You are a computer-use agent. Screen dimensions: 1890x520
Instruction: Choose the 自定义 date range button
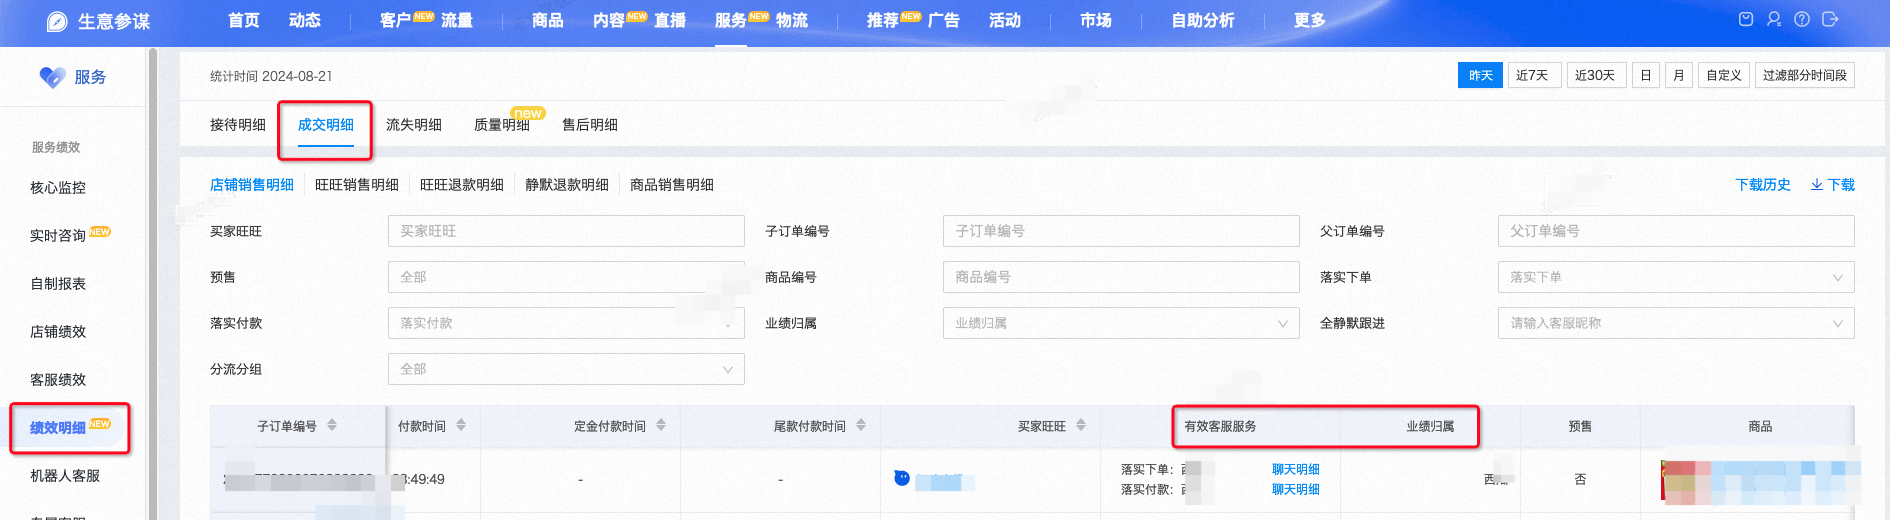[1724, 75]
